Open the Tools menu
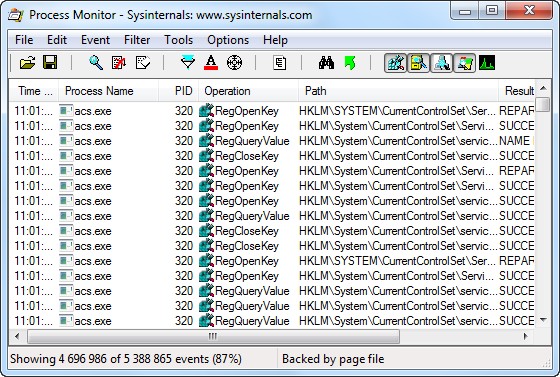Viewport: 560px width, 377px height. 178,40
